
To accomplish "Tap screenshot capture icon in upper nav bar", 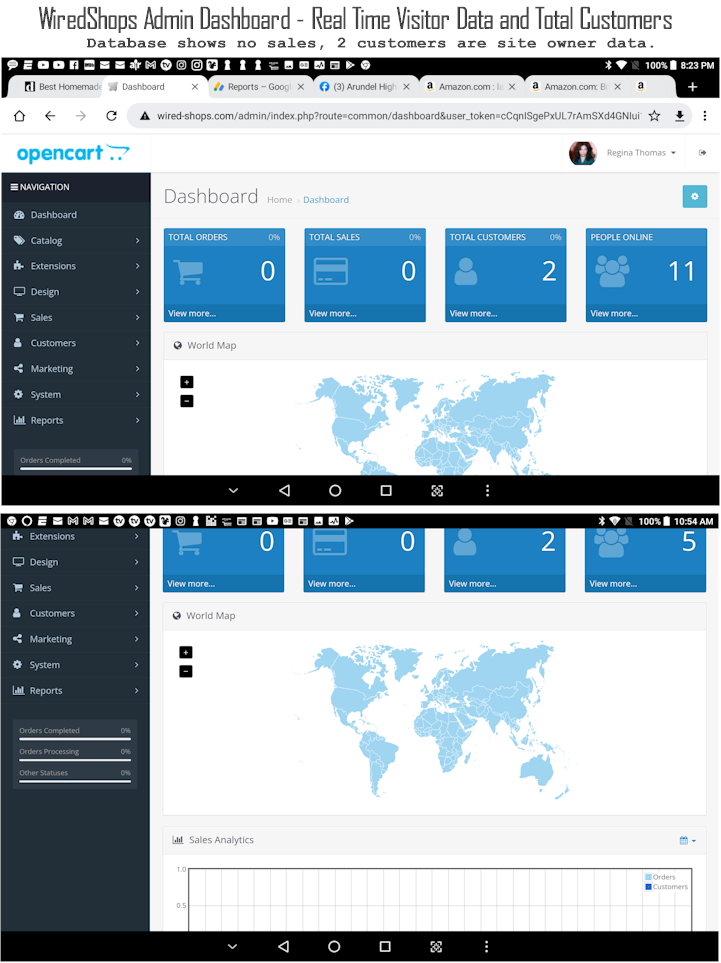I will click(x=437, y=491).
